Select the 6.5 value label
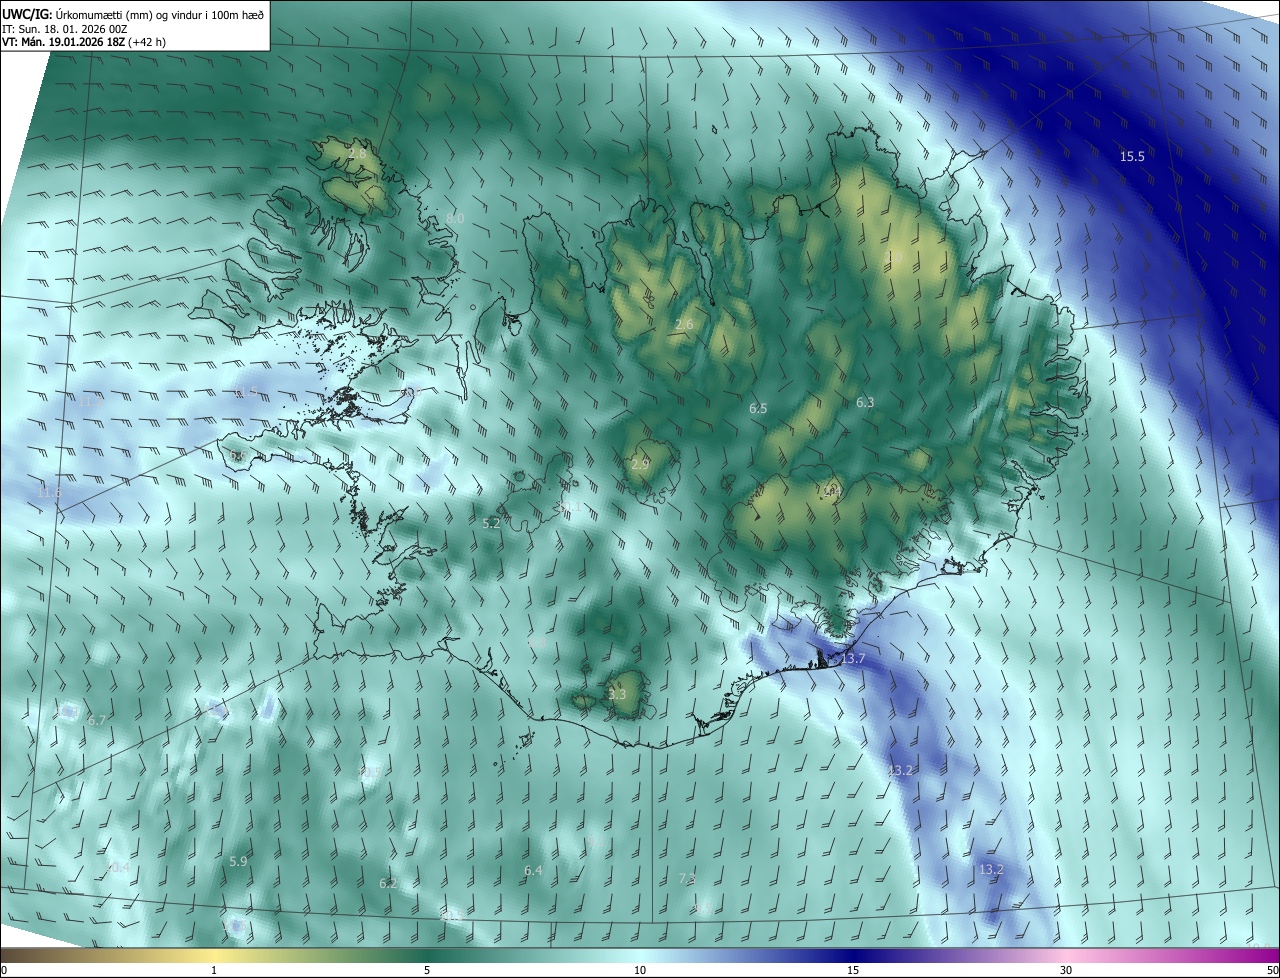The width and height of the screenshot is (1280, 978). click(758, 408)
